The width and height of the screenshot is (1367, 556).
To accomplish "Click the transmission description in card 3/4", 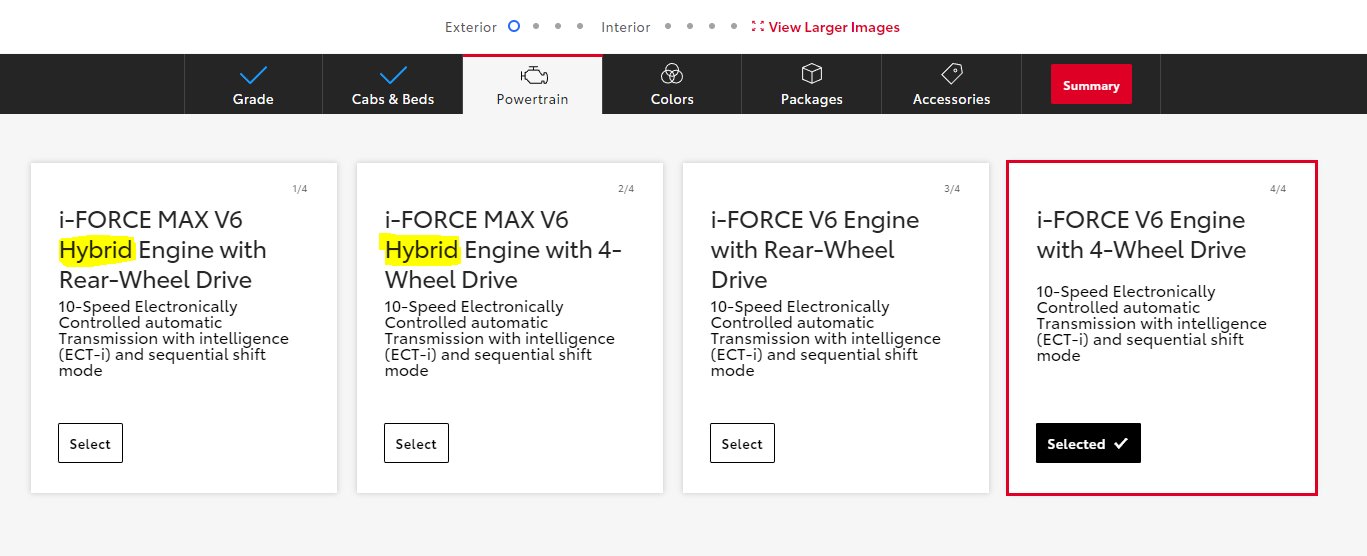I will [825, 338].
